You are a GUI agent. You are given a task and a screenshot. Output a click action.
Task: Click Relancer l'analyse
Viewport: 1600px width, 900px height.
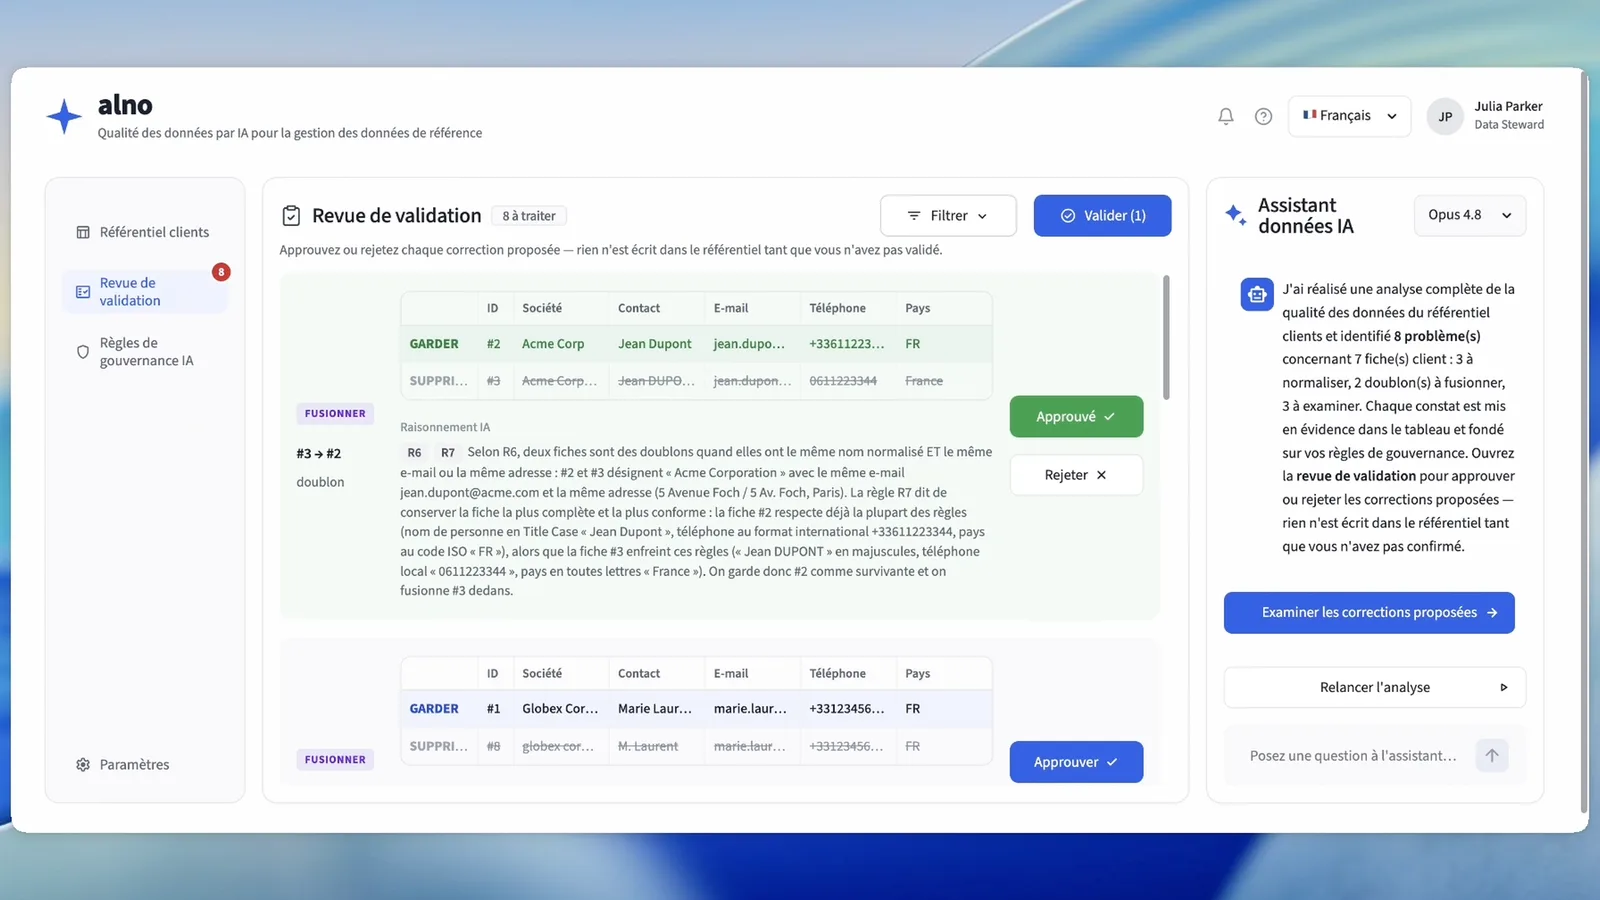point(1375,688)
